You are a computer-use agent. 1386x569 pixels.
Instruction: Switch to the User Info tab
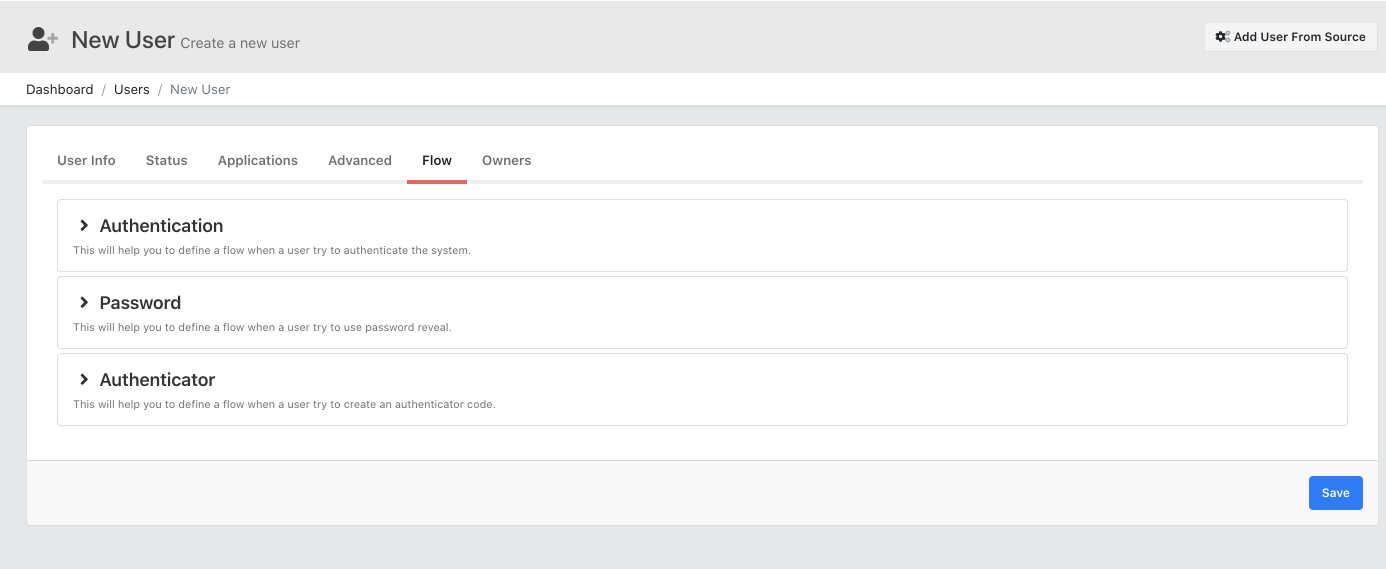tap(86, 160)
